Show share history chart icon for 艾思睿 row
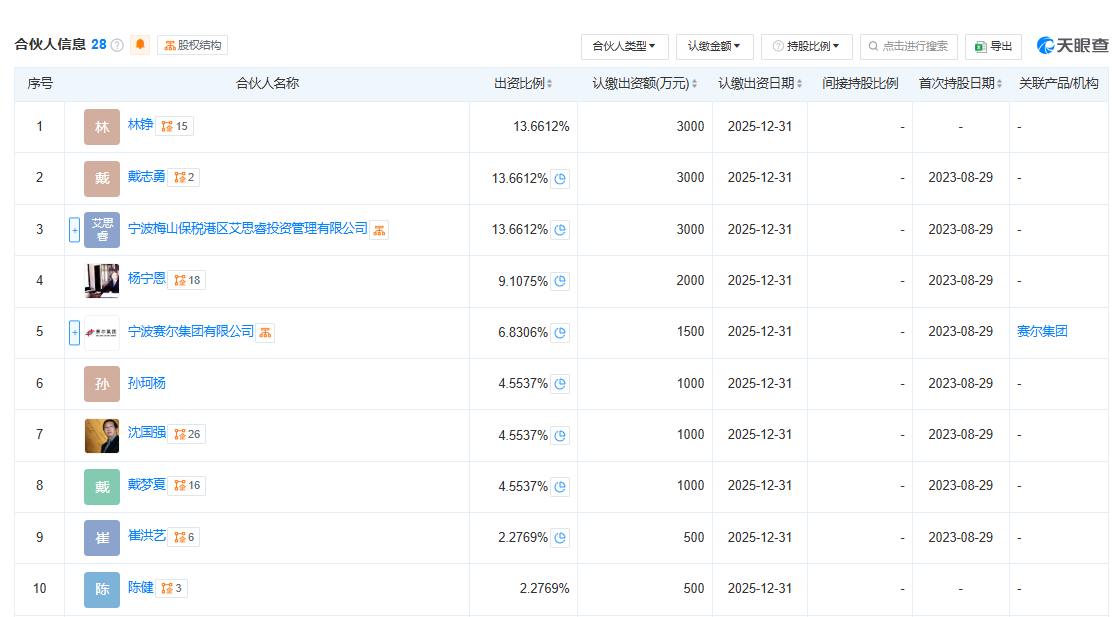This screenshot has width=1119, height=617. click(560, 230)
